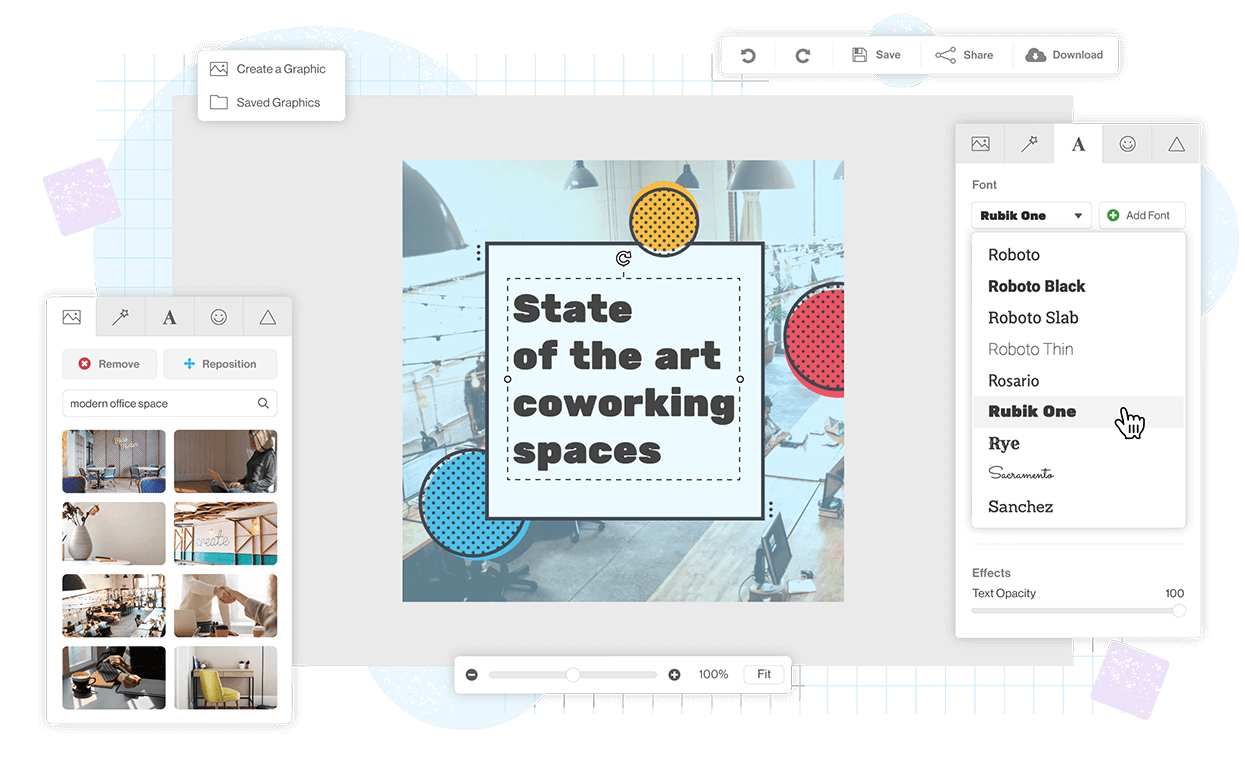Download the finished graphic

1066,54
